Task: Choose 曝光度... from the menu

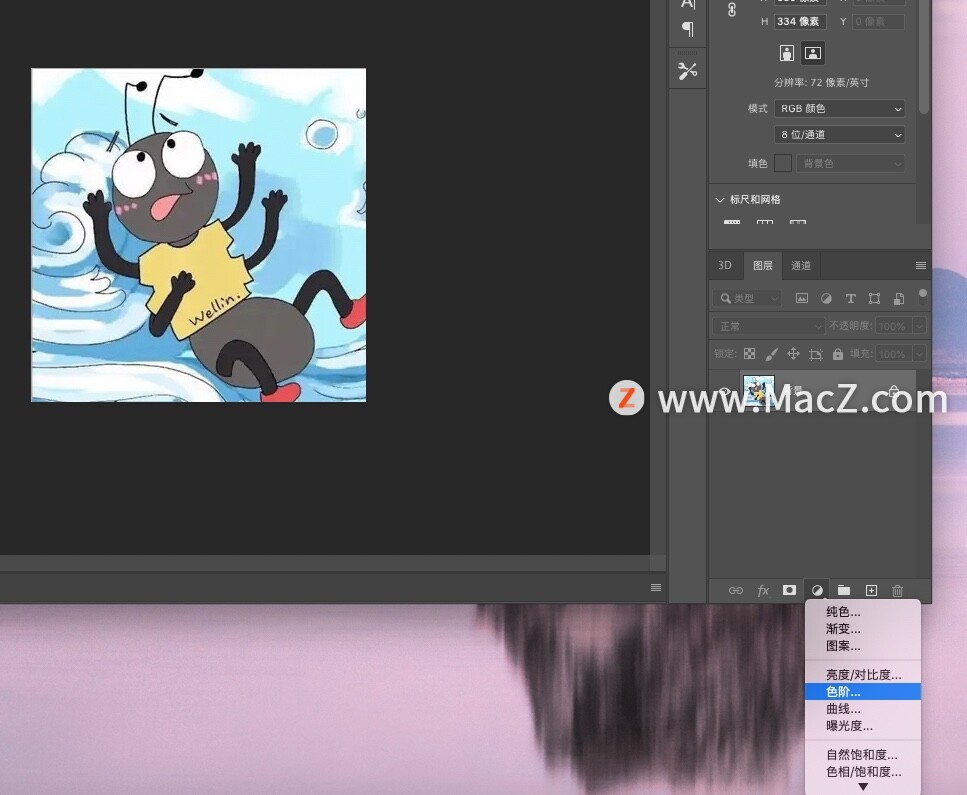Action: tap(863, 726)
